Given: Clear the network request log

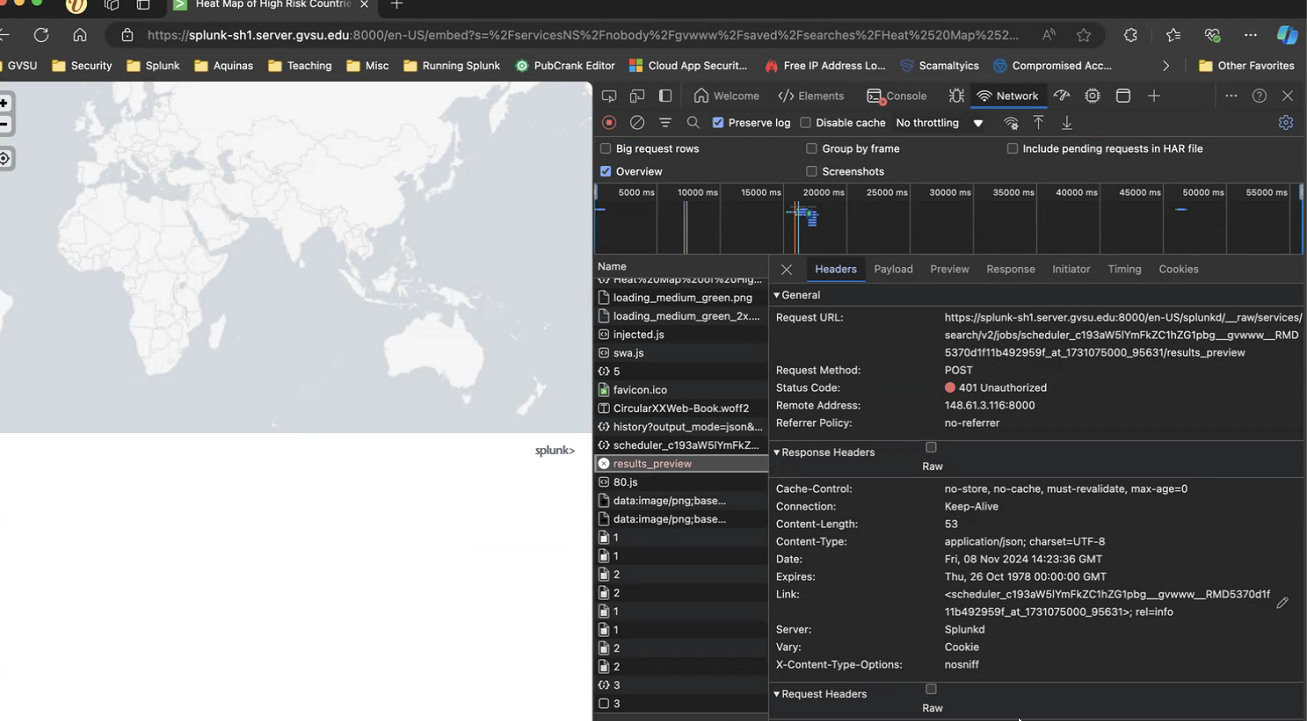Looking at the screenshot, I should 637,122.
